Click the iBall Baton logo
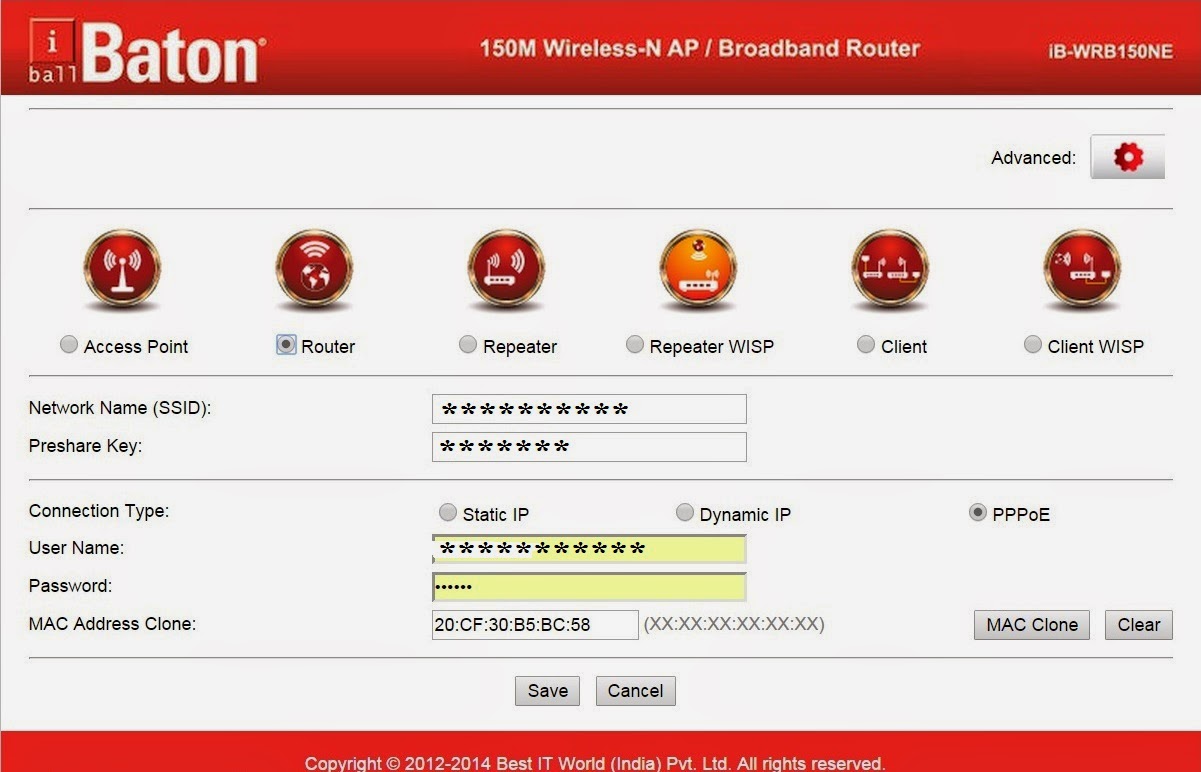The image size is (1201, 772). point(147,51)
